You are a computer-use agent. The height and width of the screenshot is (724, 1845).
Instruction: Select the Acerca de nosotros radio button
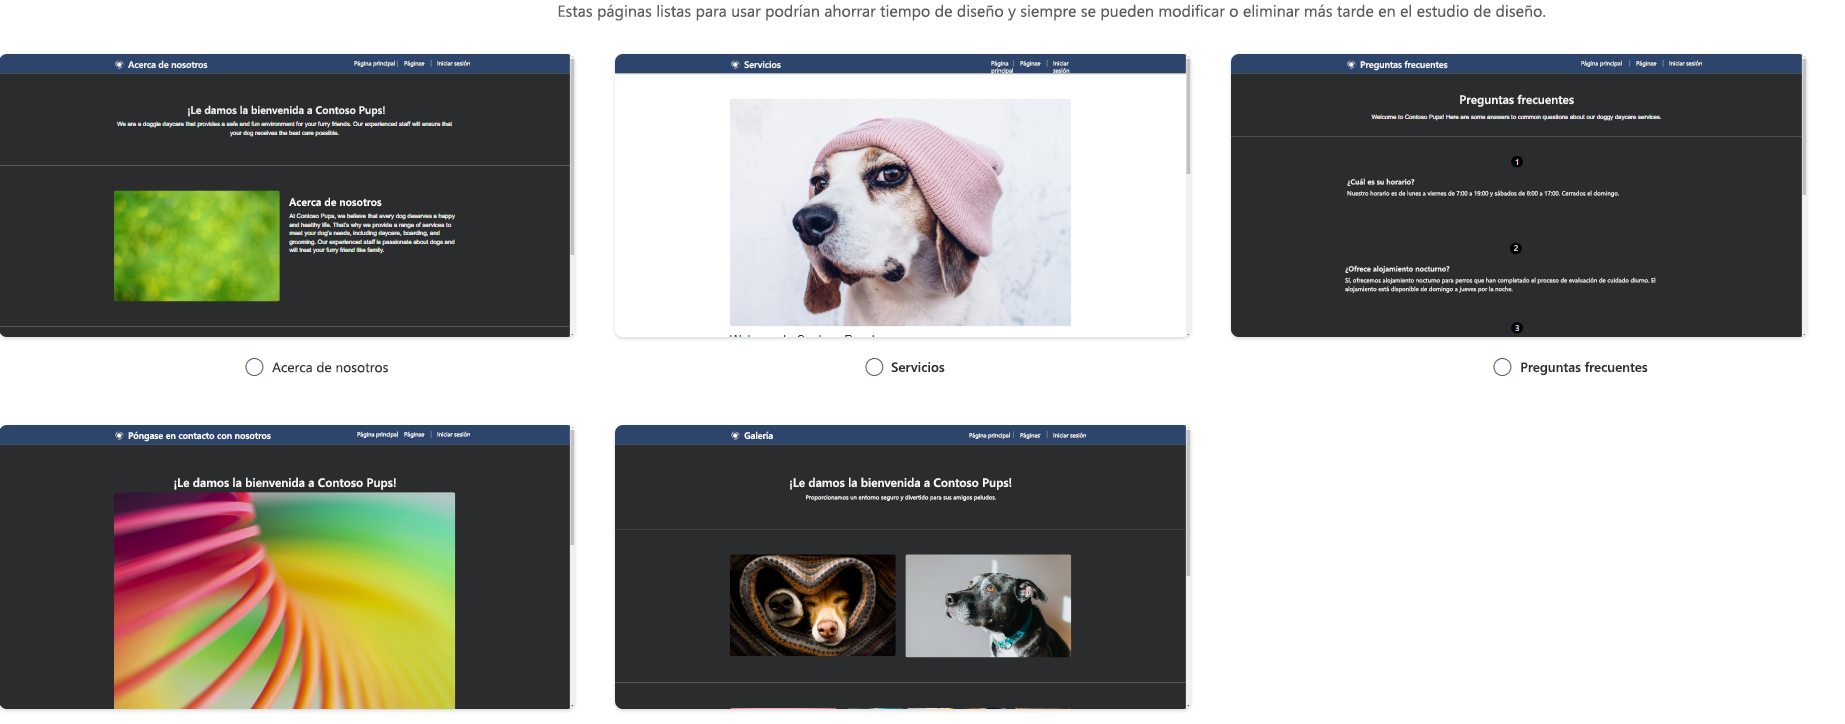254,367
